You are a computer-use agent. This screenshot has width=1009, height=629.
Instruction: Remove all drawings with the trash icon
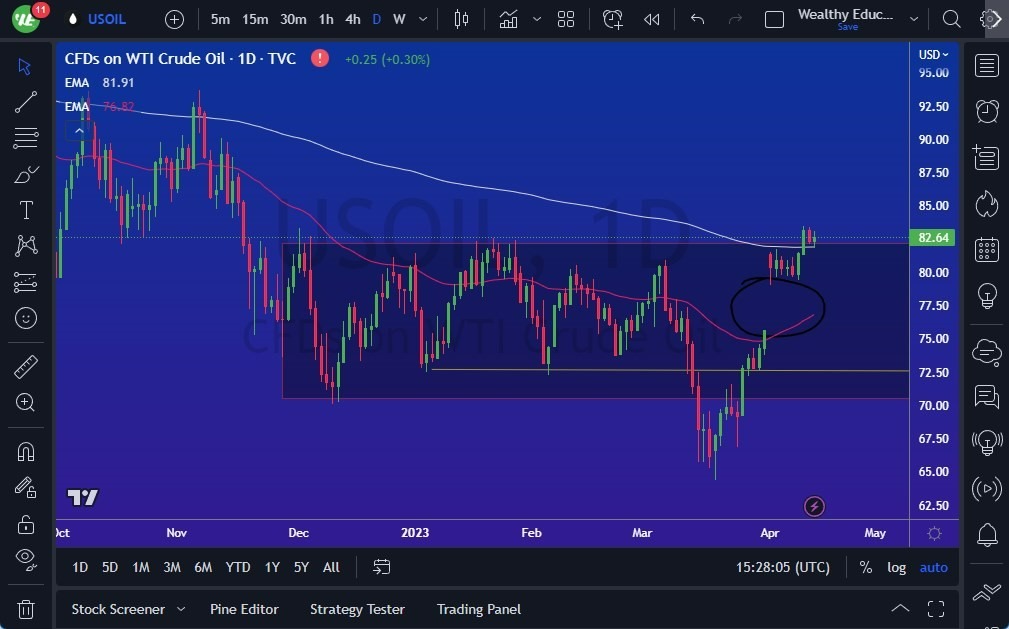tap(25, 609)
